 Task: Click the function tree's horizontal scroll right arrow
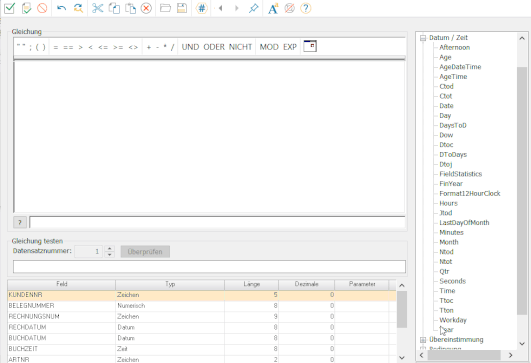click(511, 355)
